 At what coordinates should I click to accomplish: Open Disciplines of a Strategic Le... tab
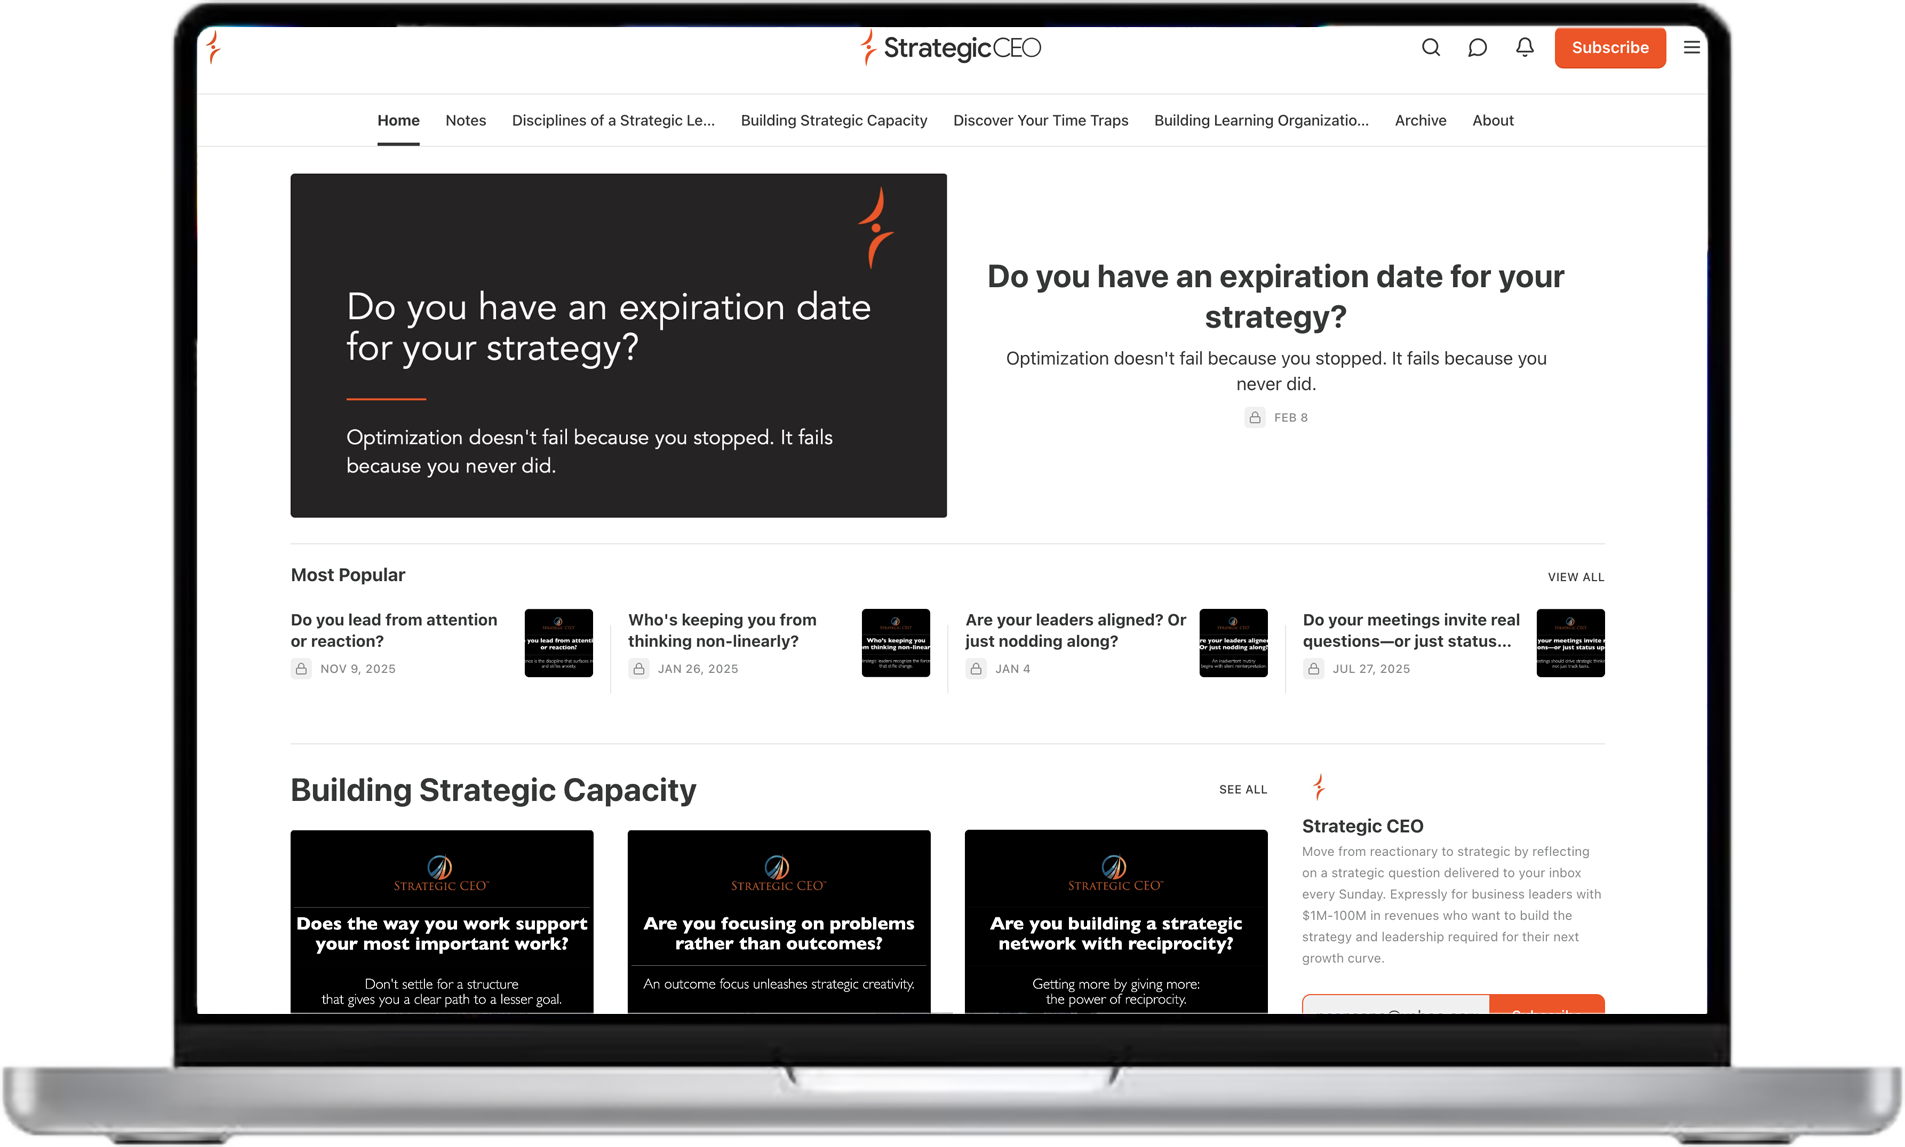tap(613, 120)
